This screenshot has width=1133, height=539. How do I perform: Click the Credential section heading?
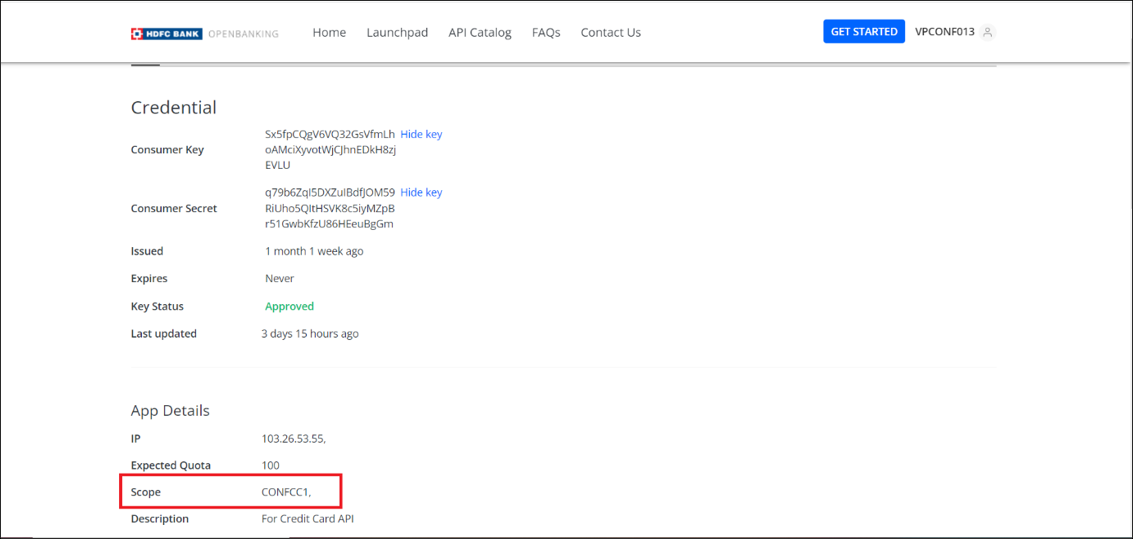click(173, 107)
